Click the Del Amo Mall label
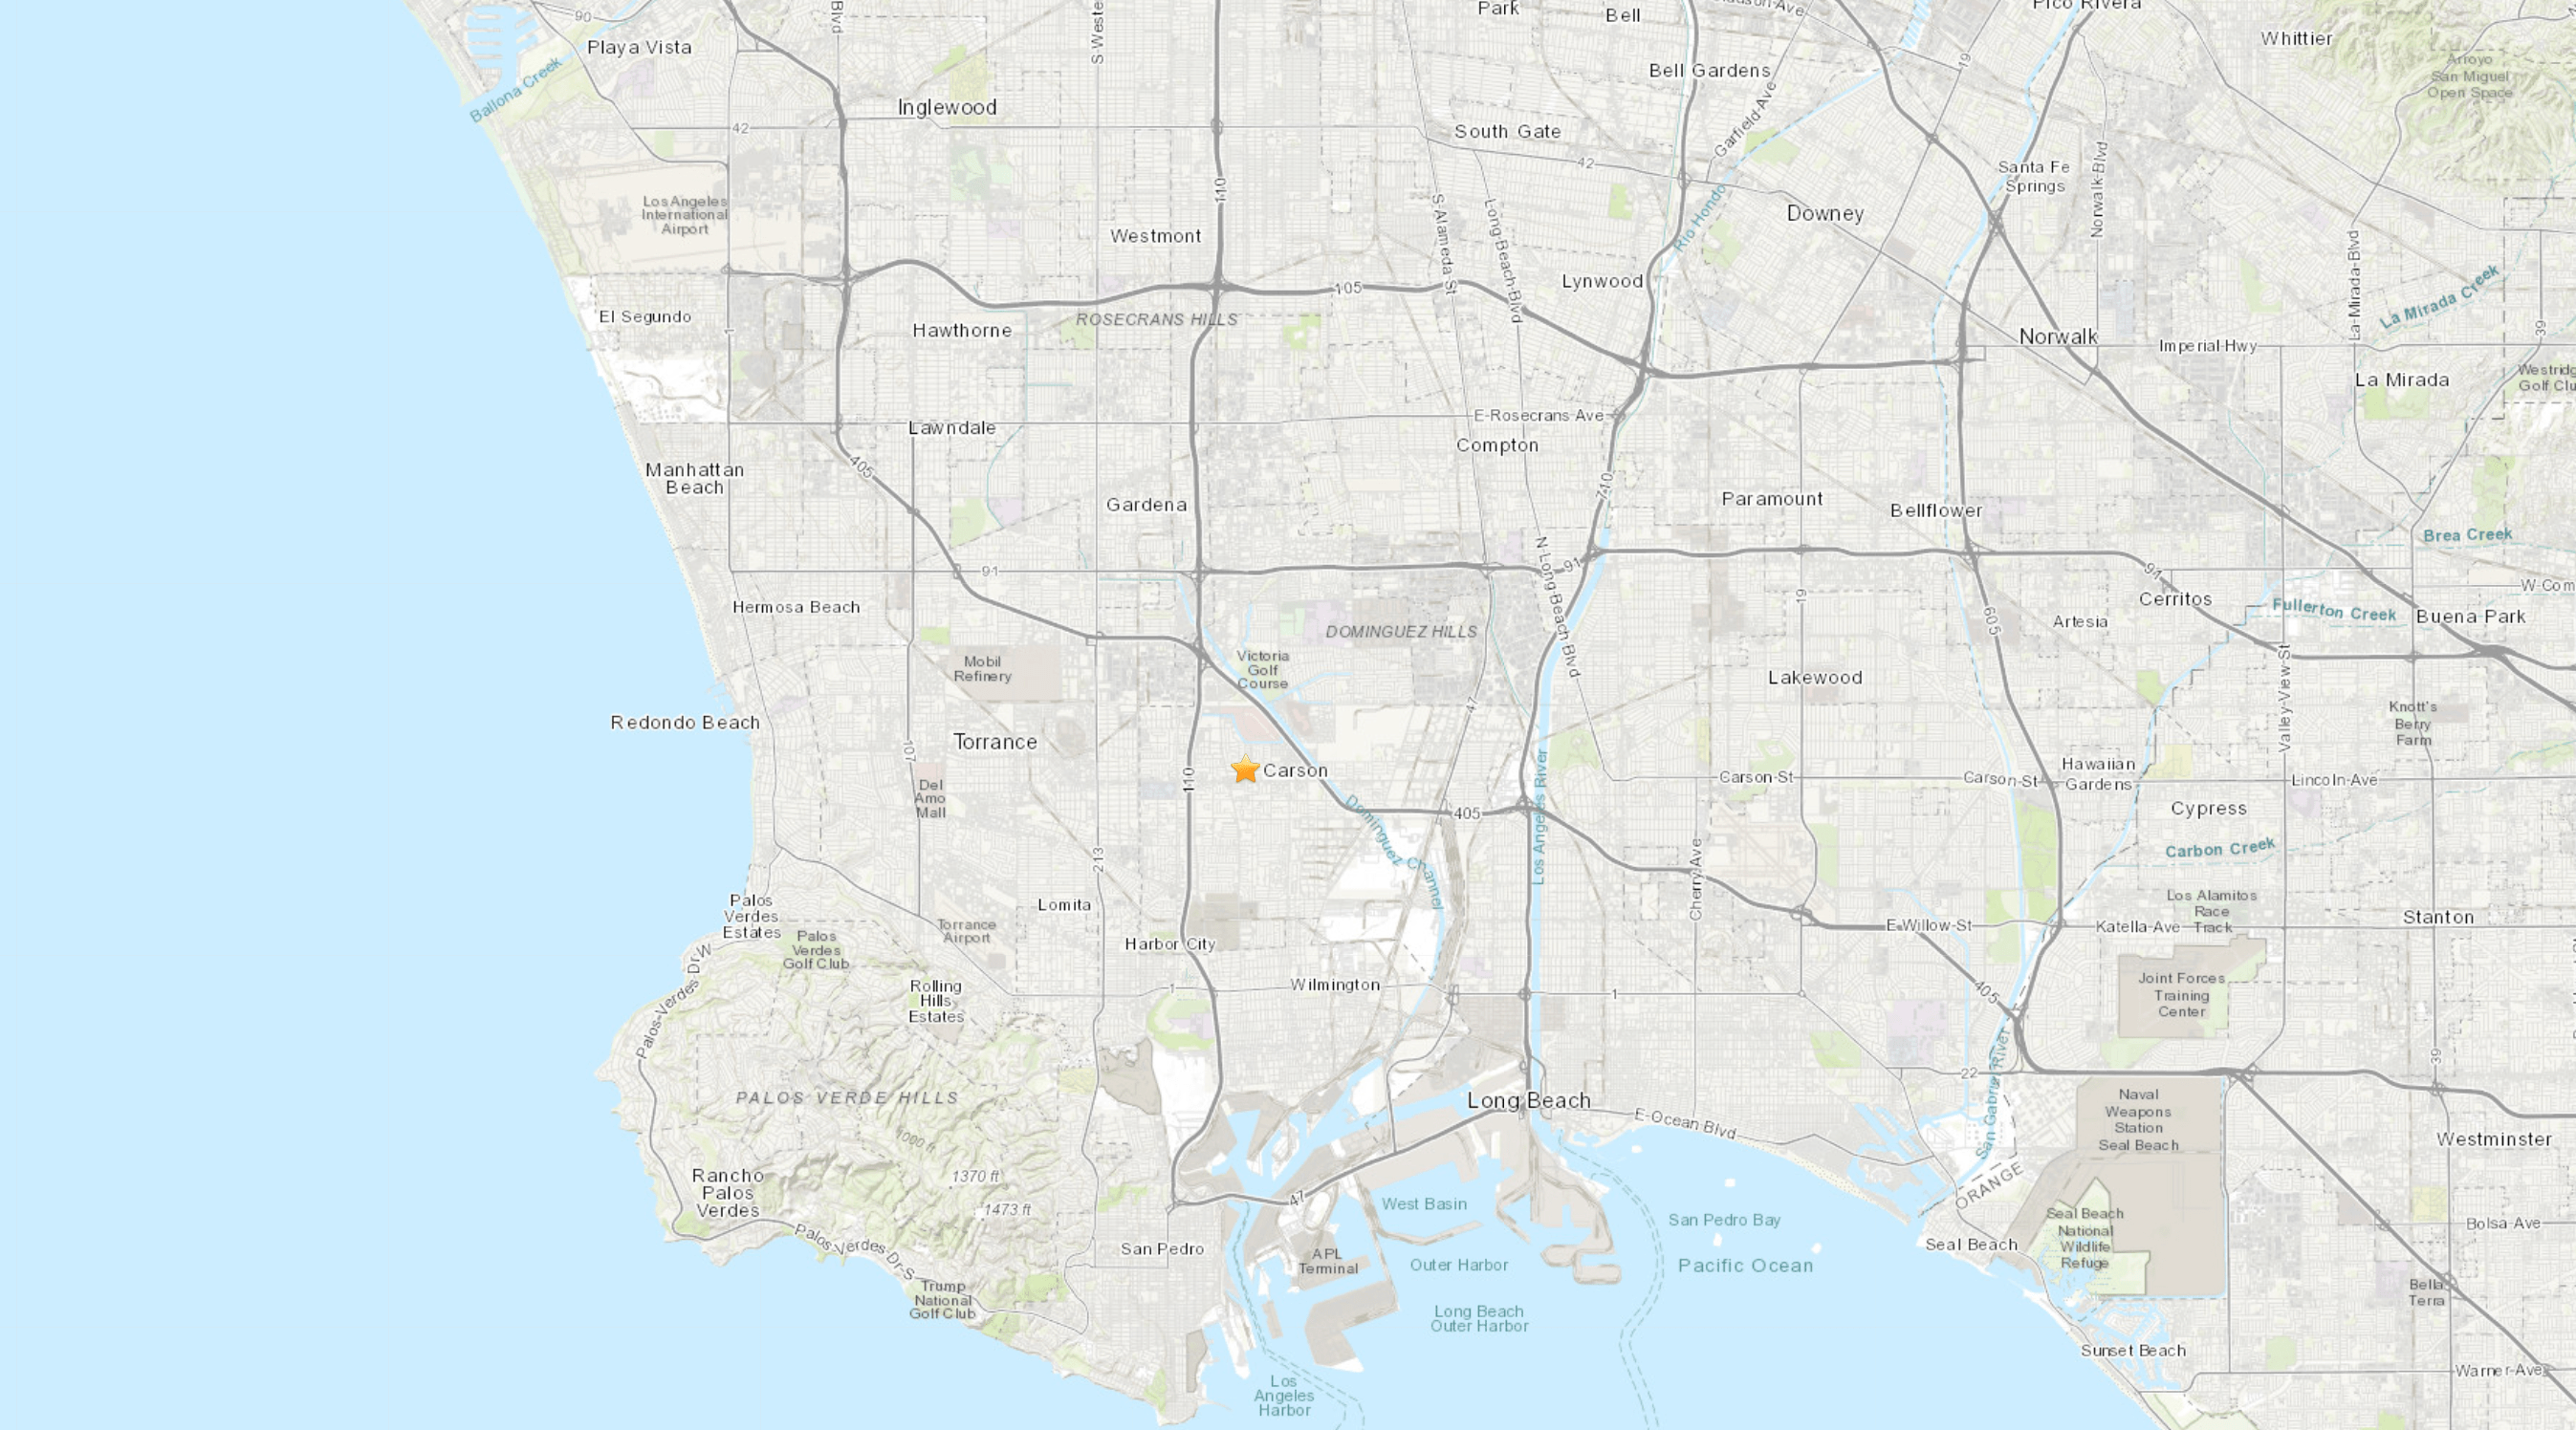 point(930,799)
